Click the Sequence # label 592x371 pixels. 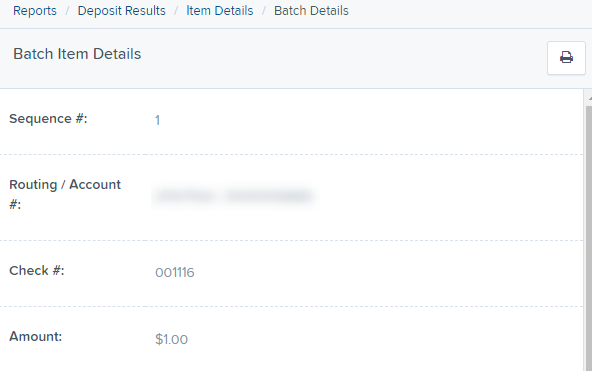click(x=48, y=119)
